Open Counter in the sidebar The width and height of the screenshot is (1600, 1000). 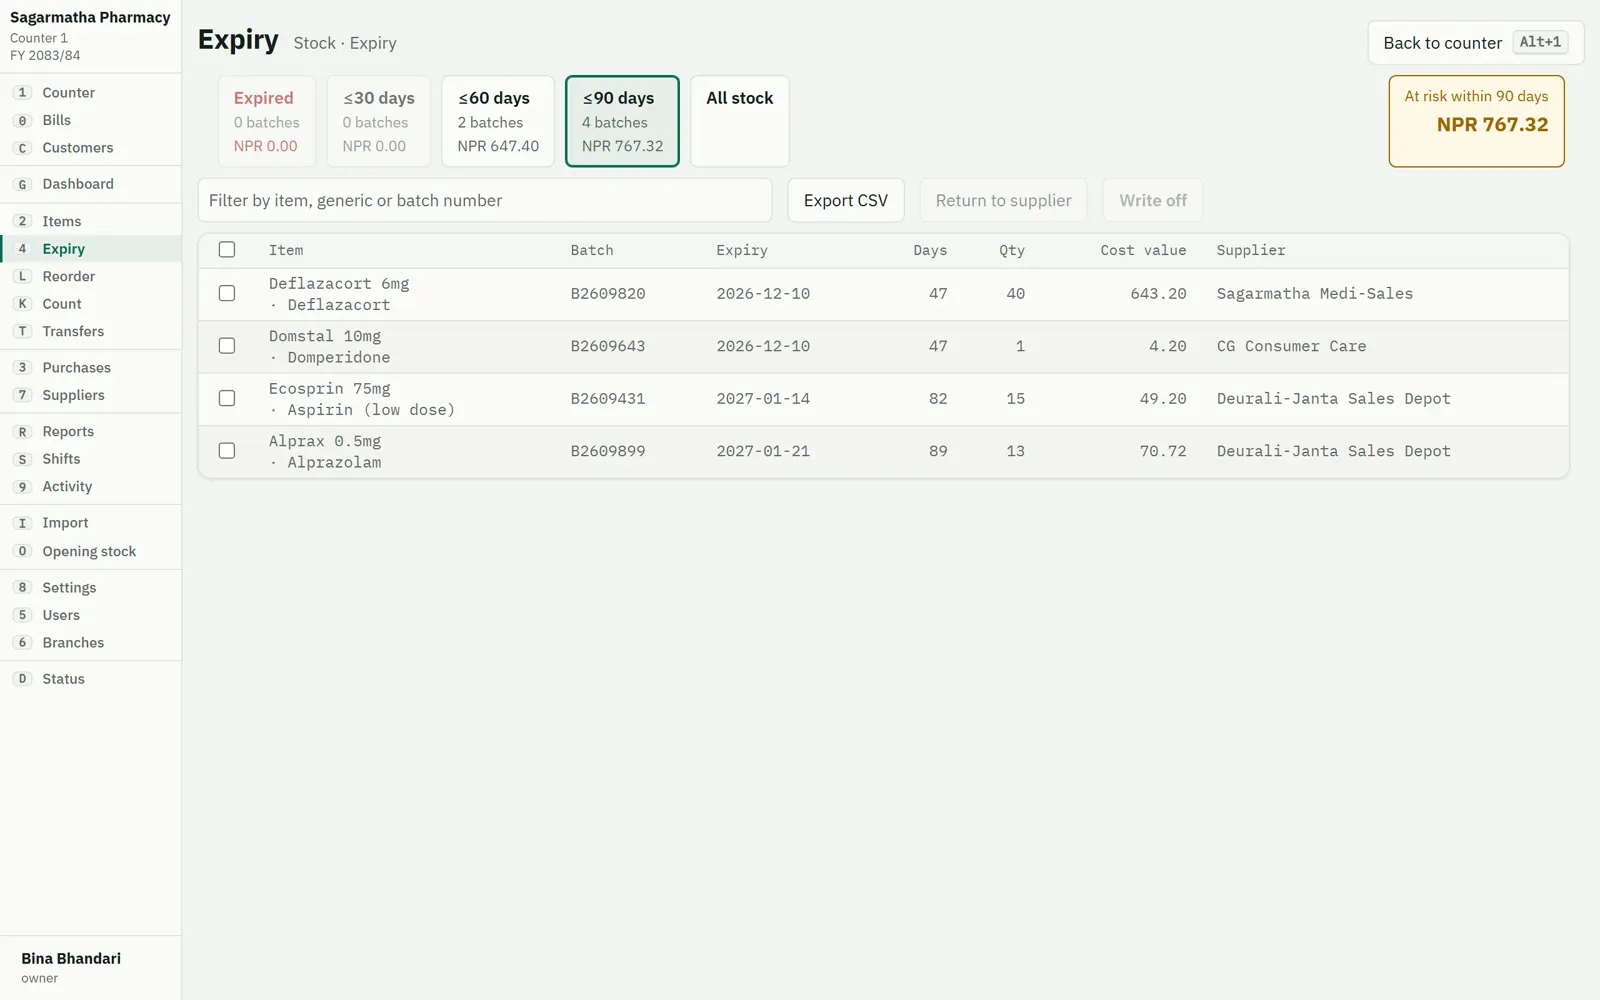pyautogui.click(x=91, y=93)
